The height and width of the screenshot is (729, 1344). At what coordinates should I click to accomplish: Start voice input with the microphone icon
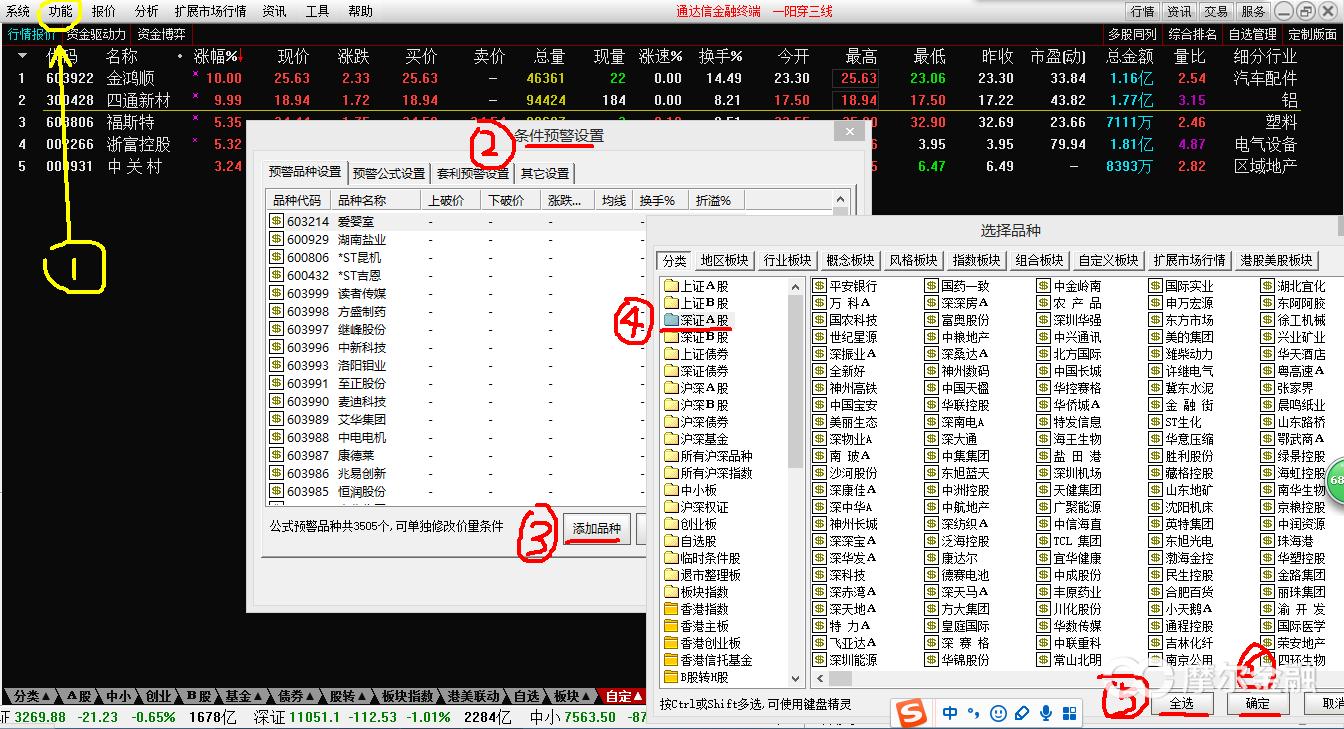tap(1046, 713)
